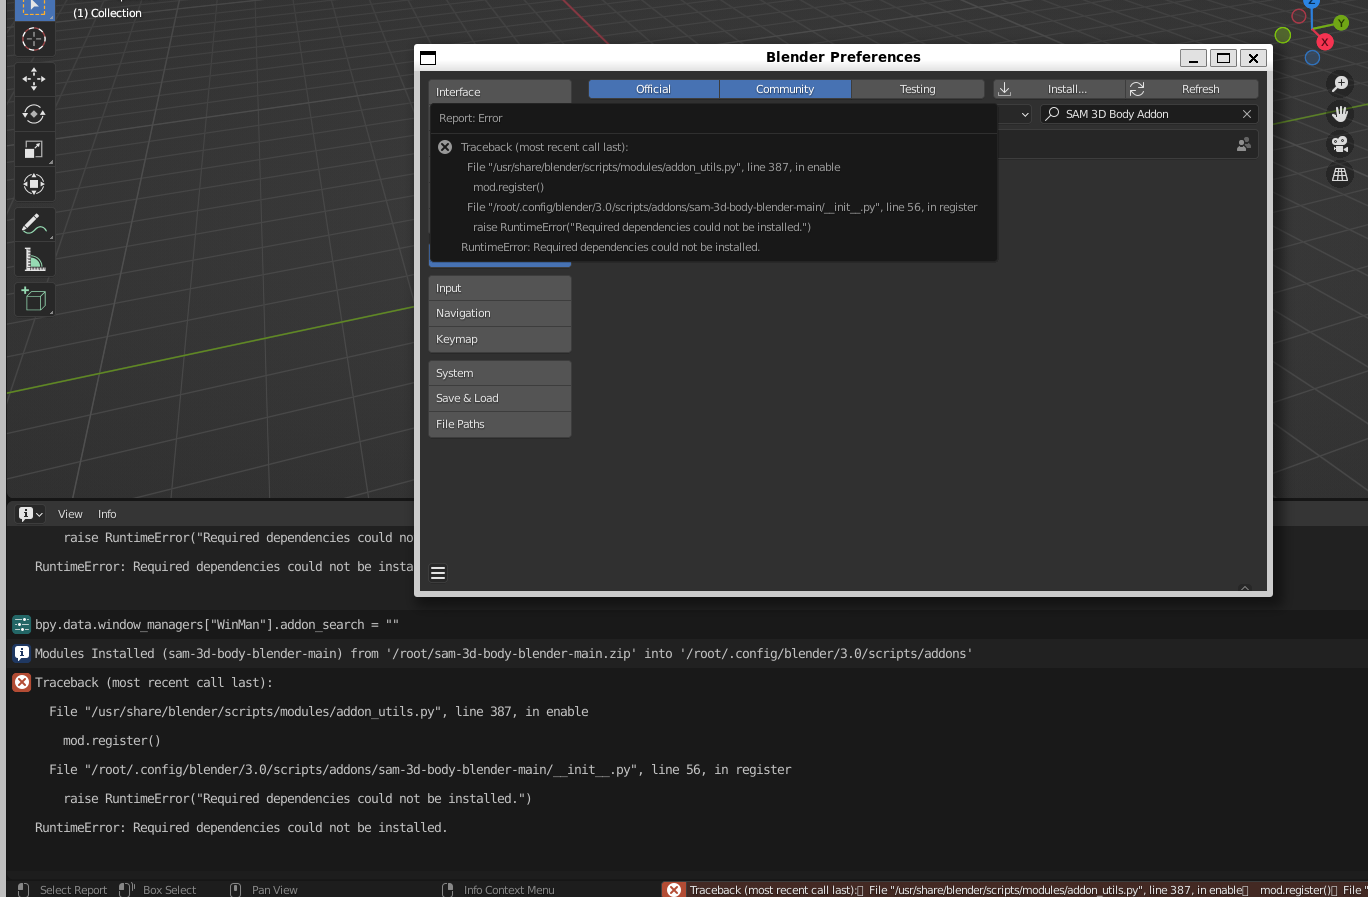Click the red X axis gizmo
The image size is (1368, 897).
pyautogui.click(x=1325, y=42)
